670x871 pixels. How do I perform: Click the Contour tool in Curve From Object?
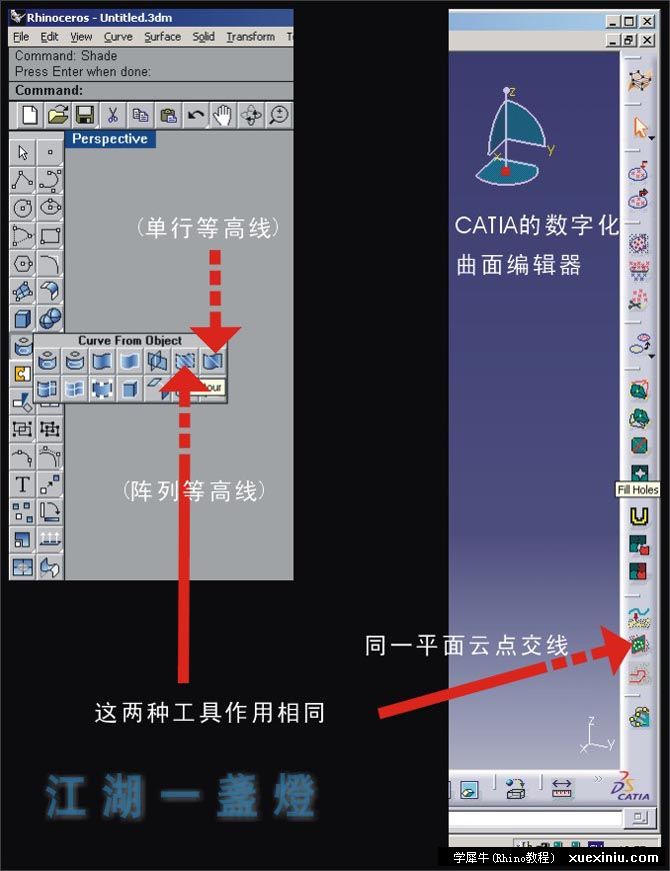click(186, 362)
